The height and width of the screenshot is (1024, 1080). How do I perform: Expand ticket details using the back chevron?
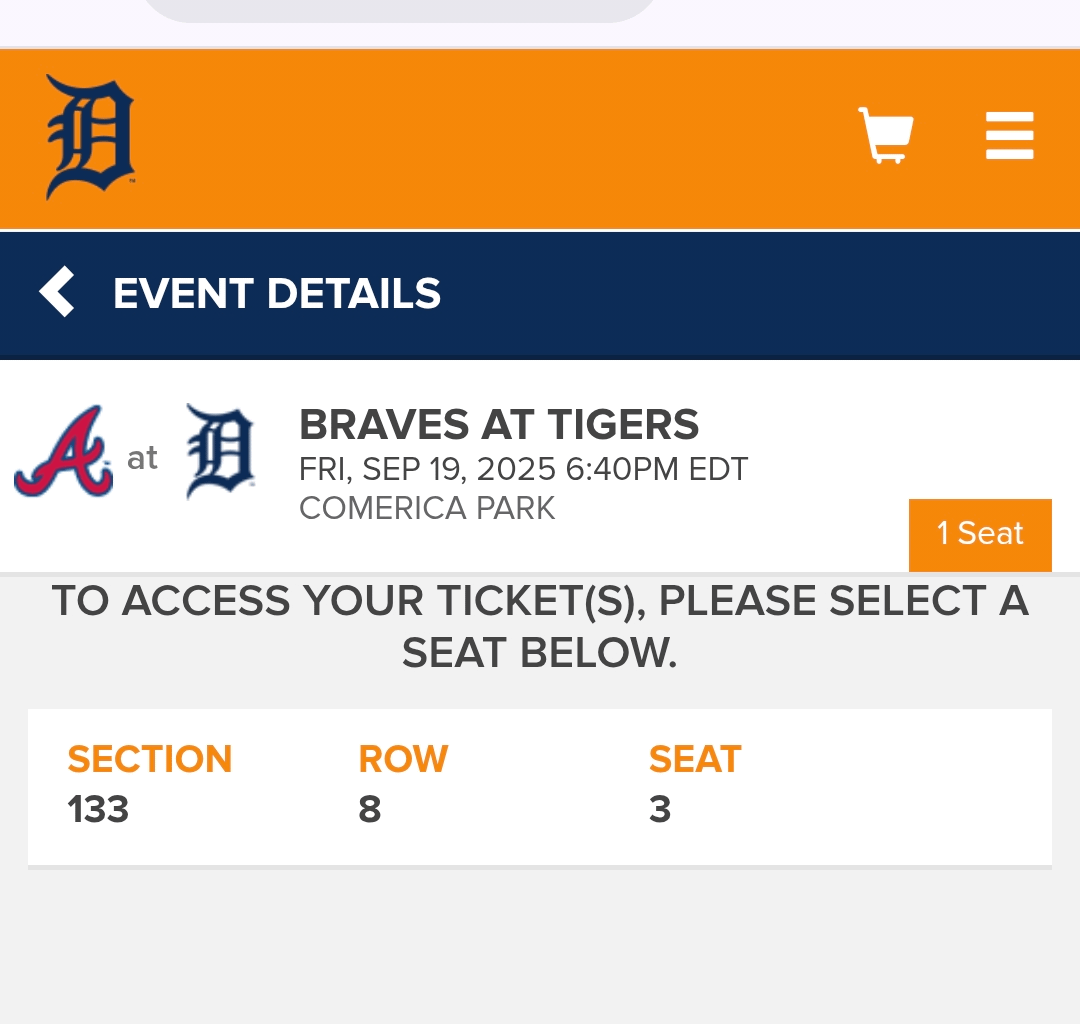coord(57,293)
